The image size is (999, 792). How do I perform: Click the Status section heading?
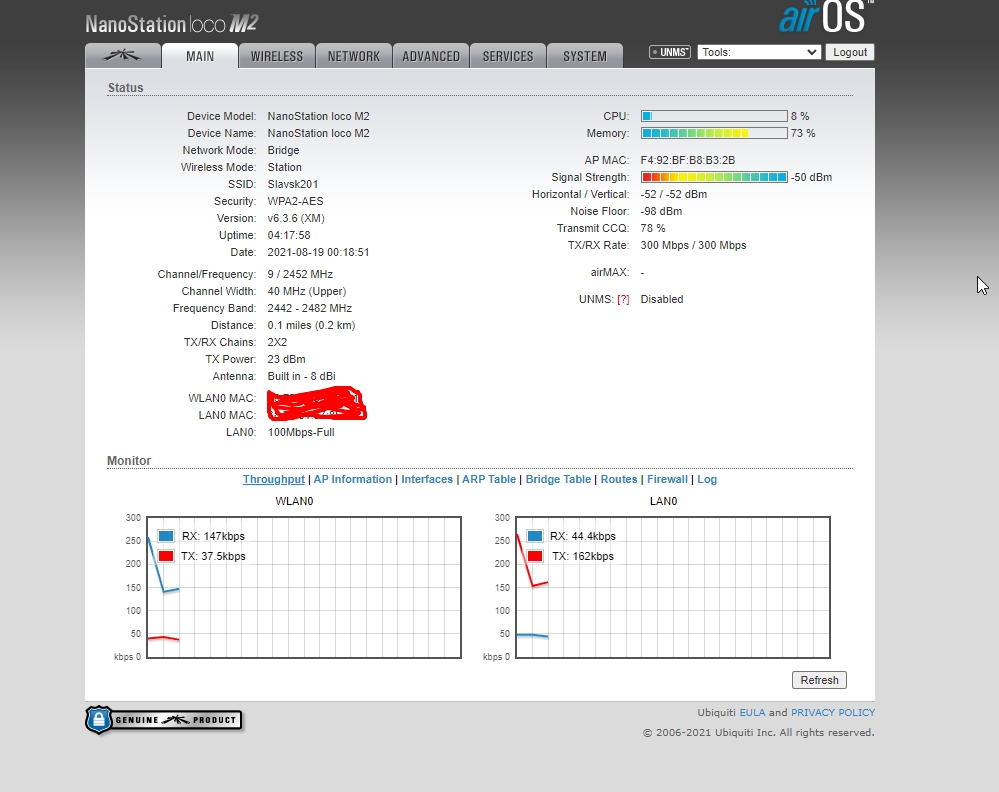[126, 88]
